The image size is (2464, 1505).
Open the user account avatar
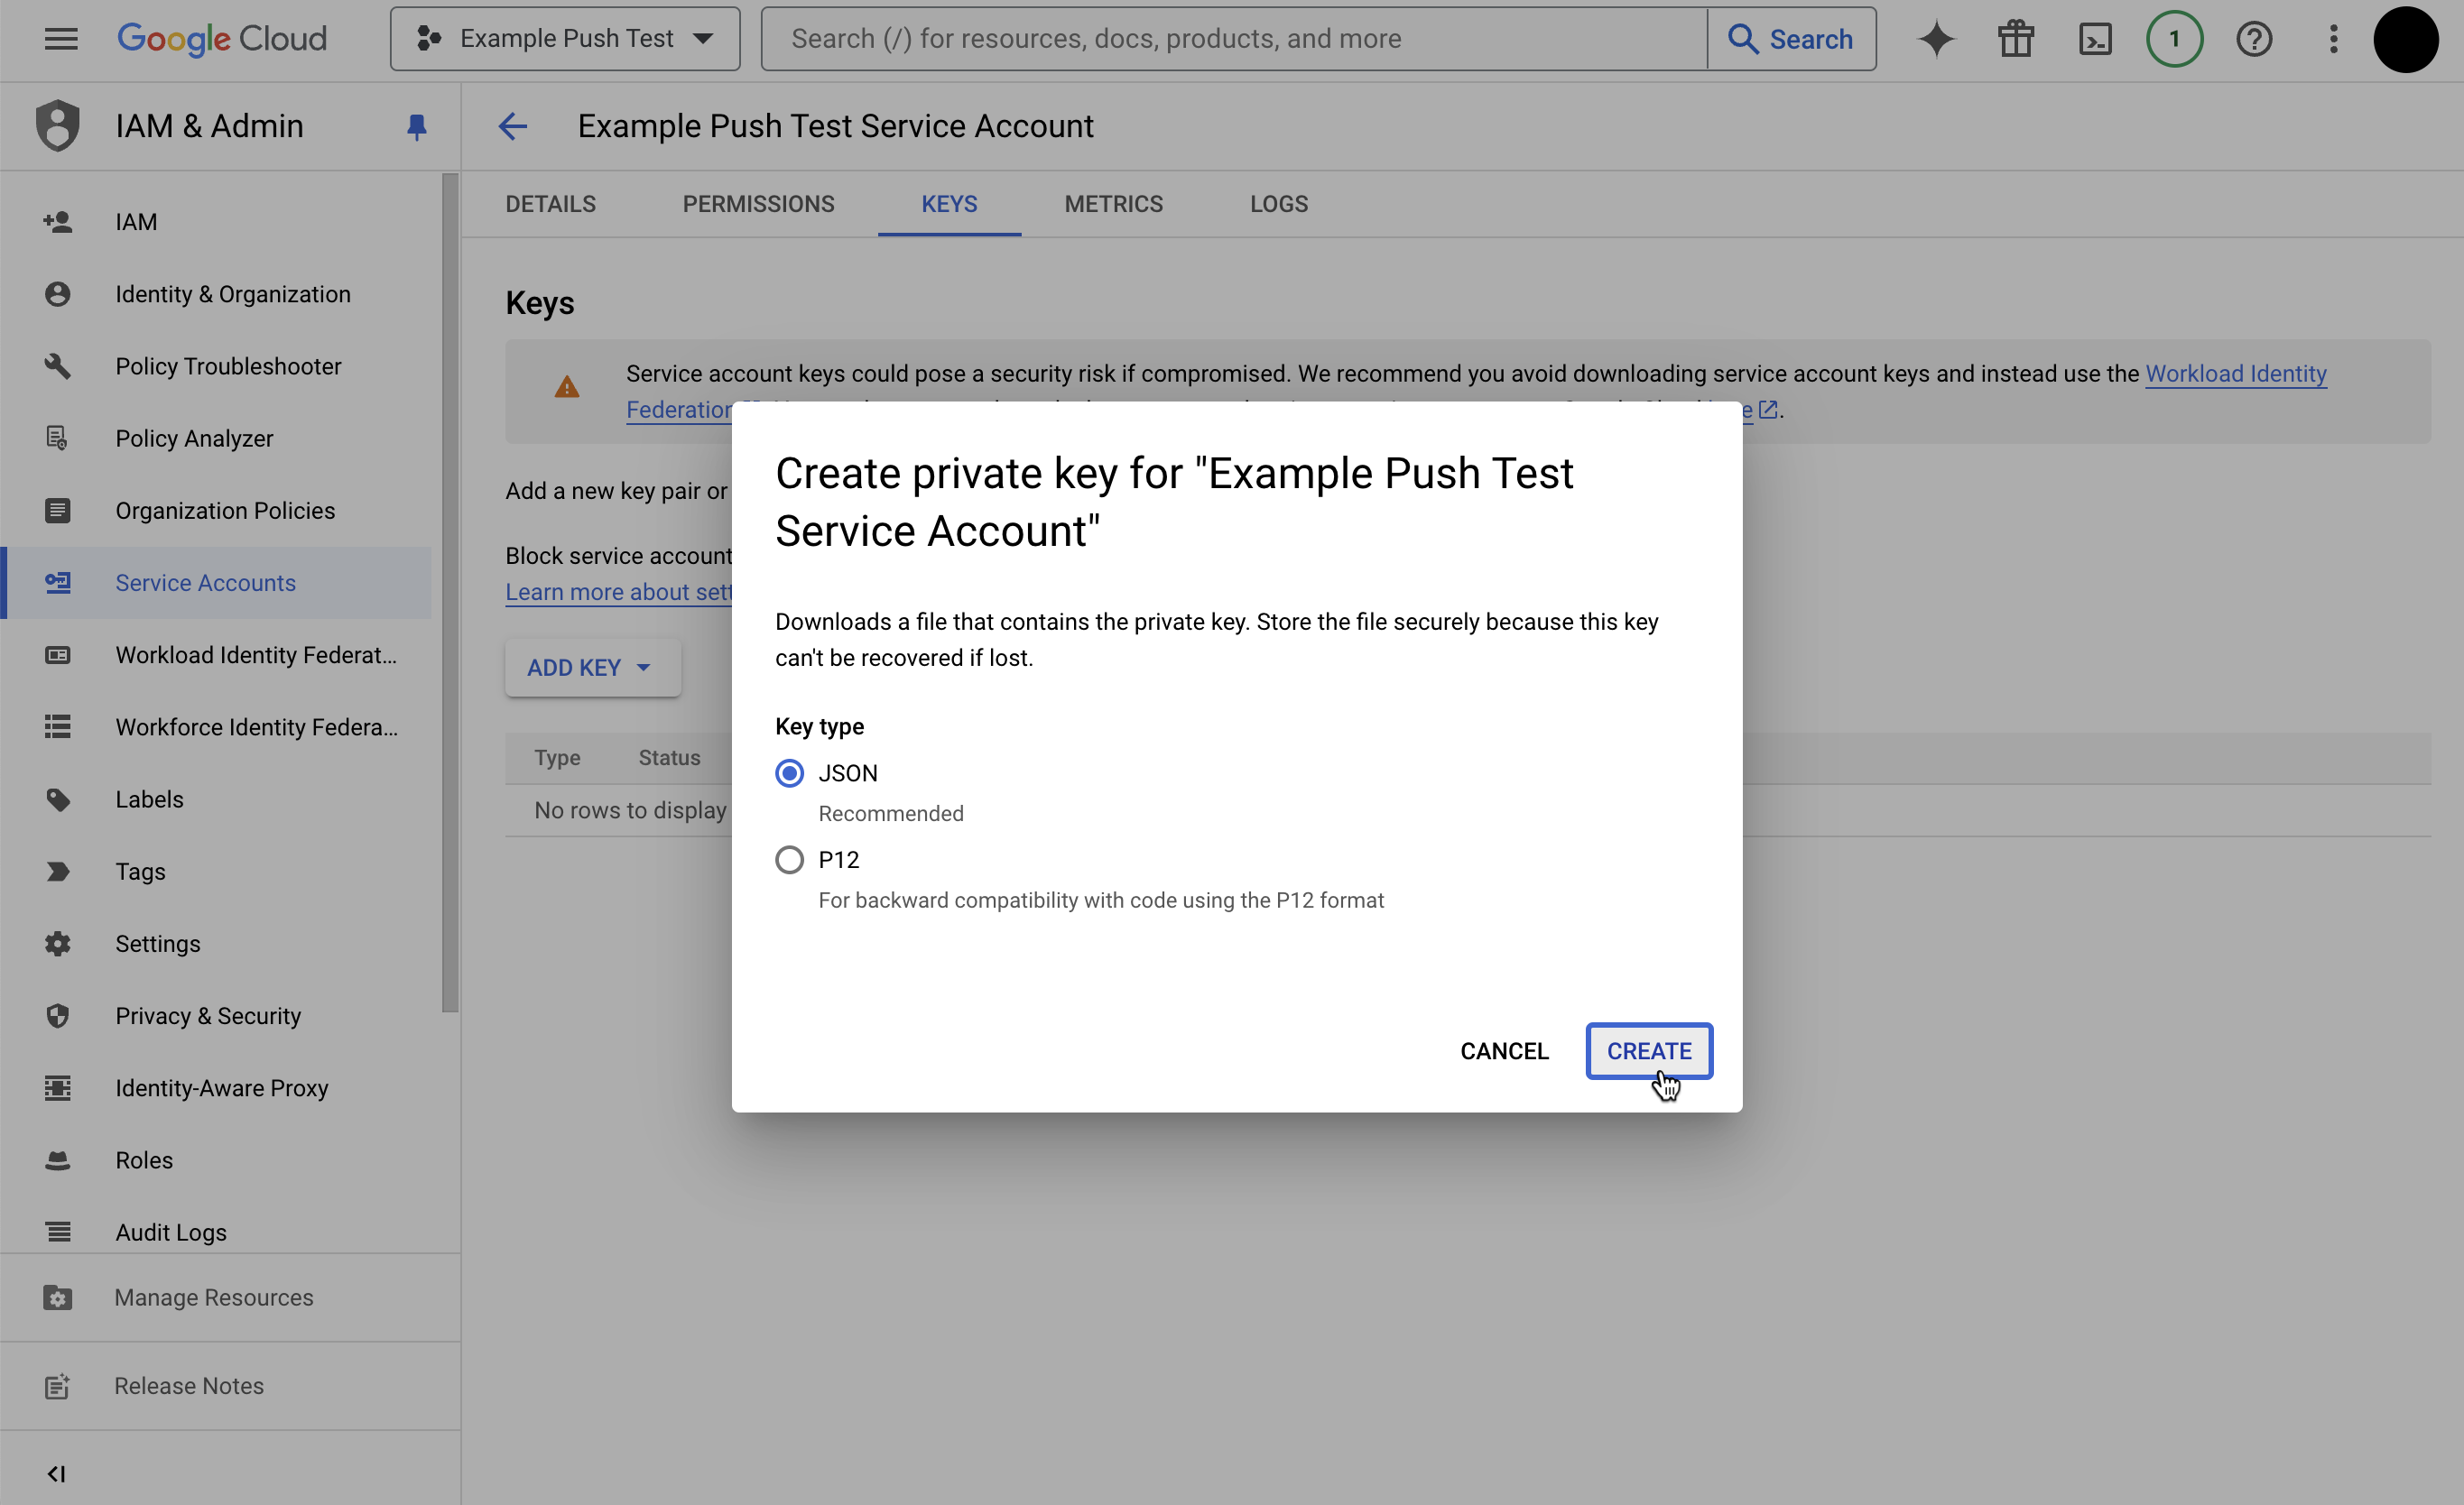coord(2406,39)
